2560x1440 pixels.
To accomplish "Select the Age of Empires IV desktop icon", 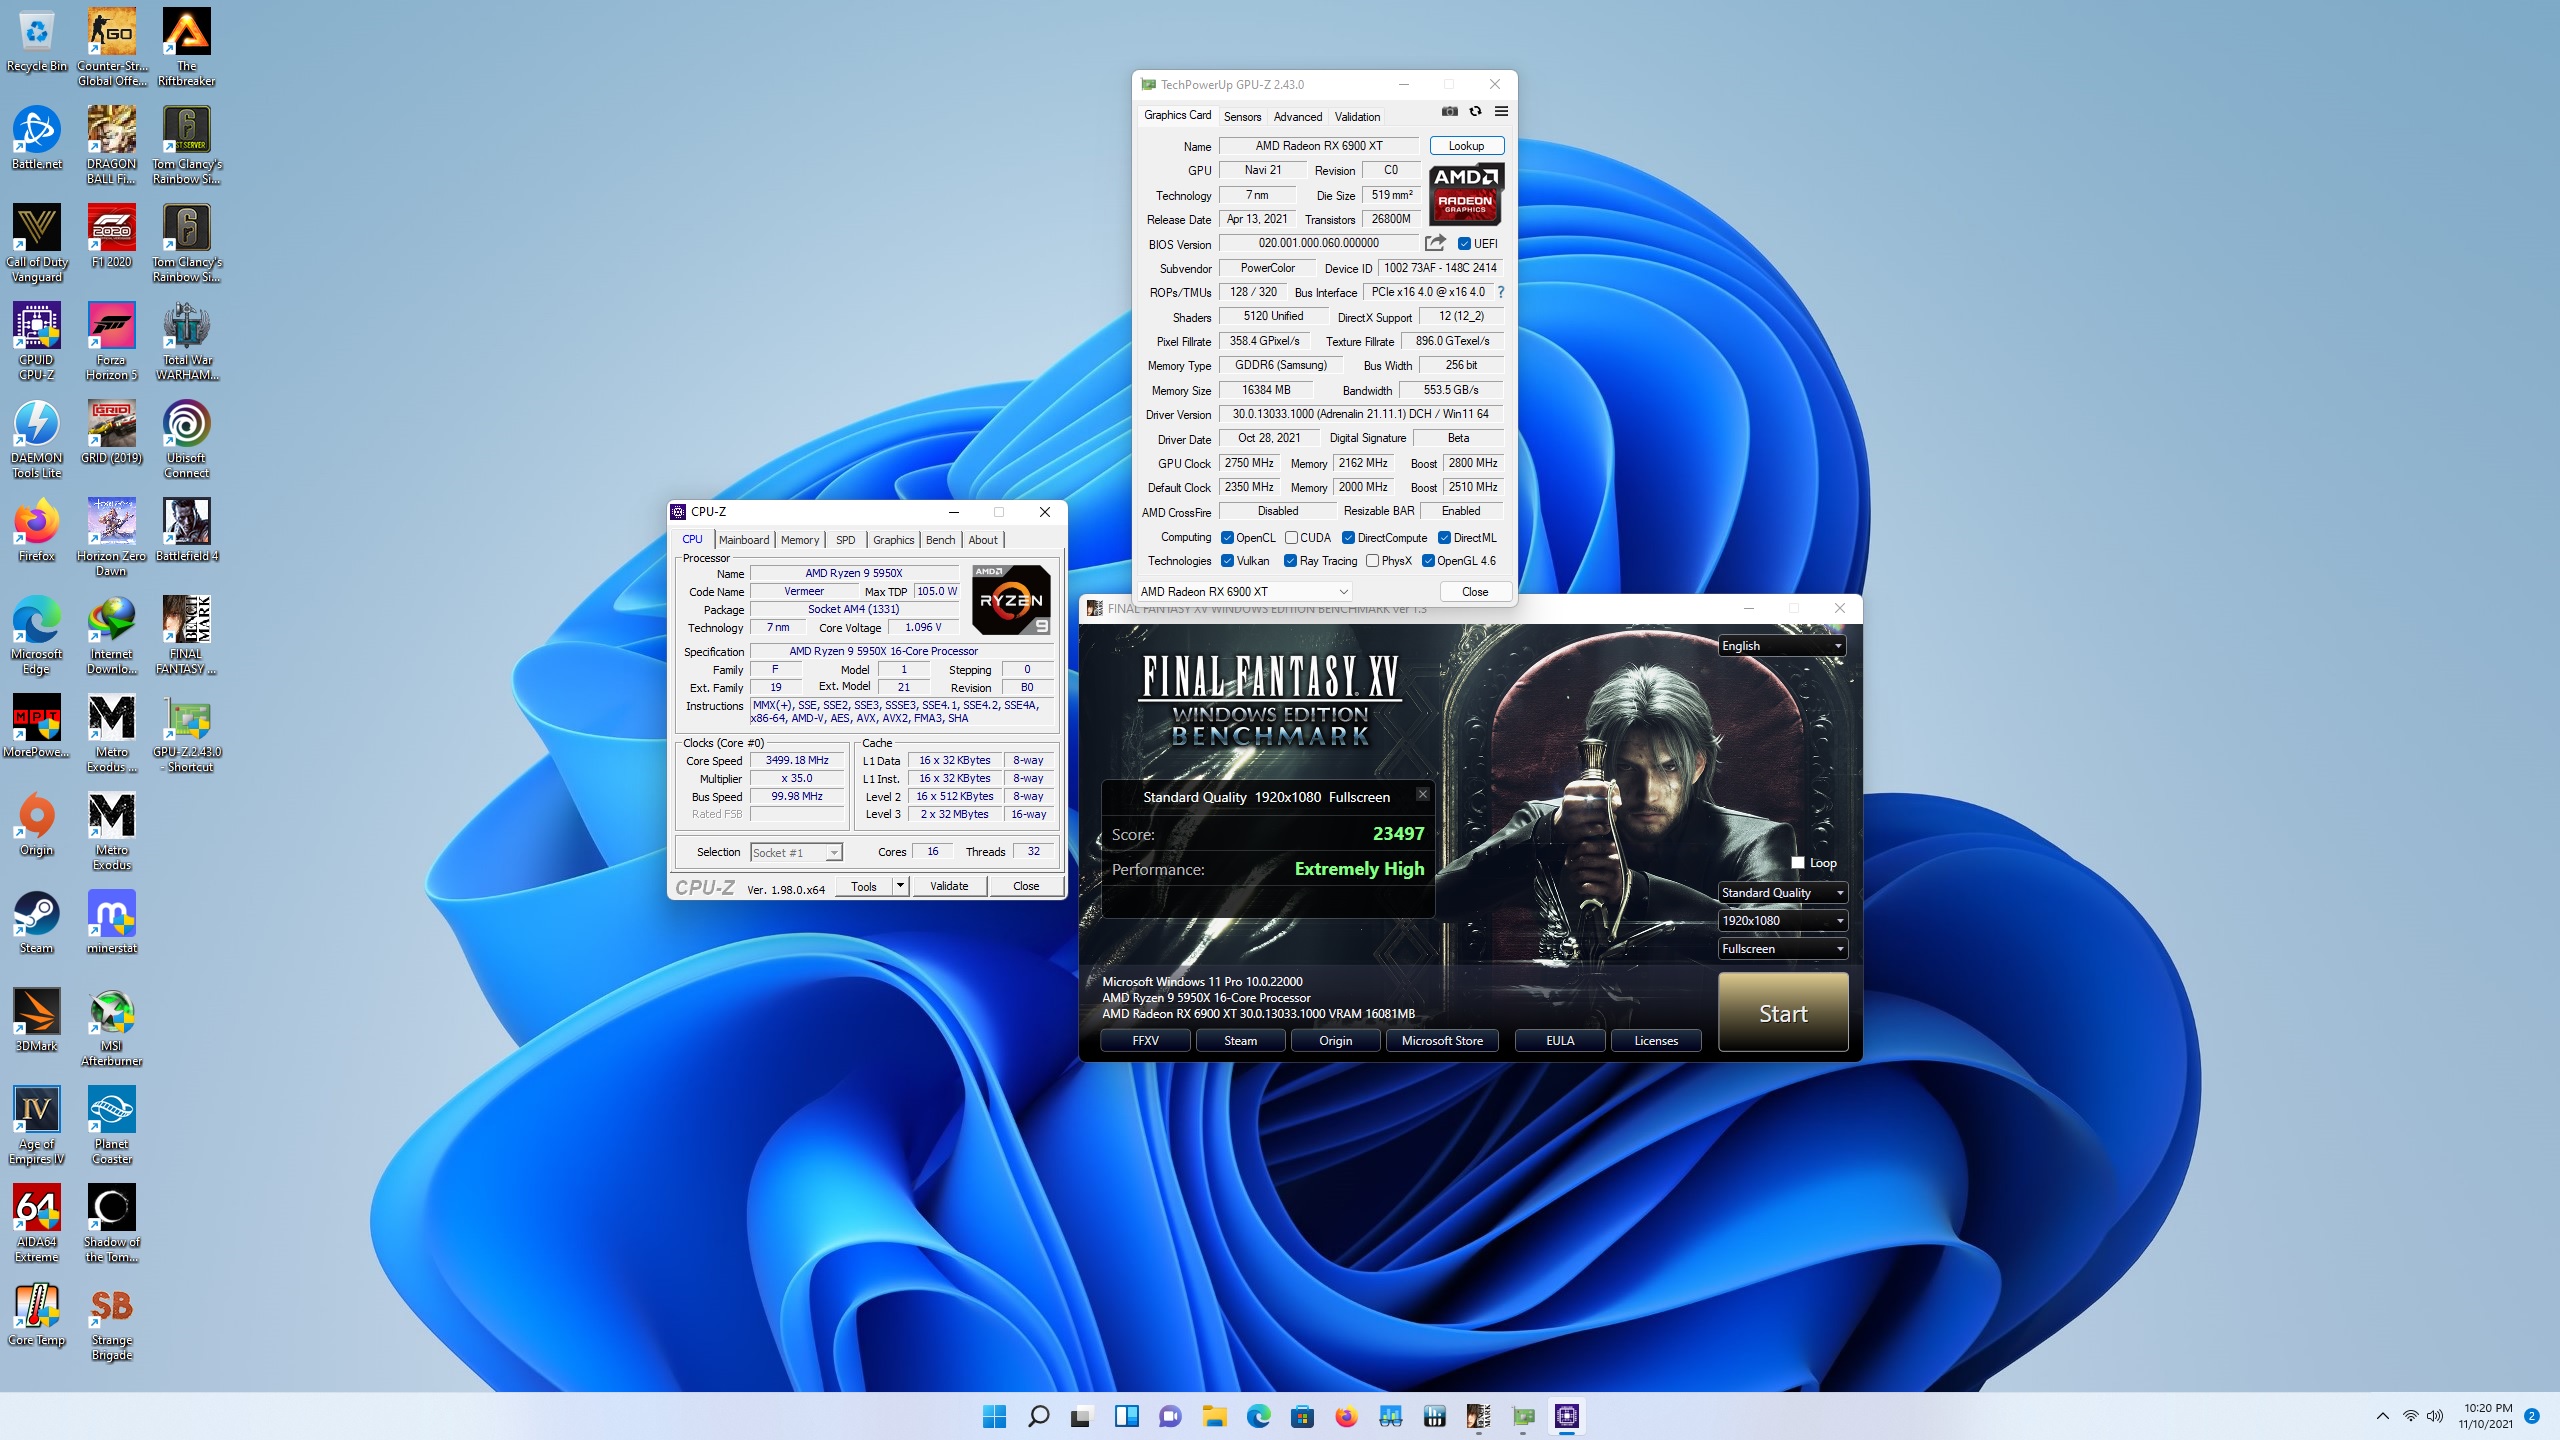I will coord(37,1125).
